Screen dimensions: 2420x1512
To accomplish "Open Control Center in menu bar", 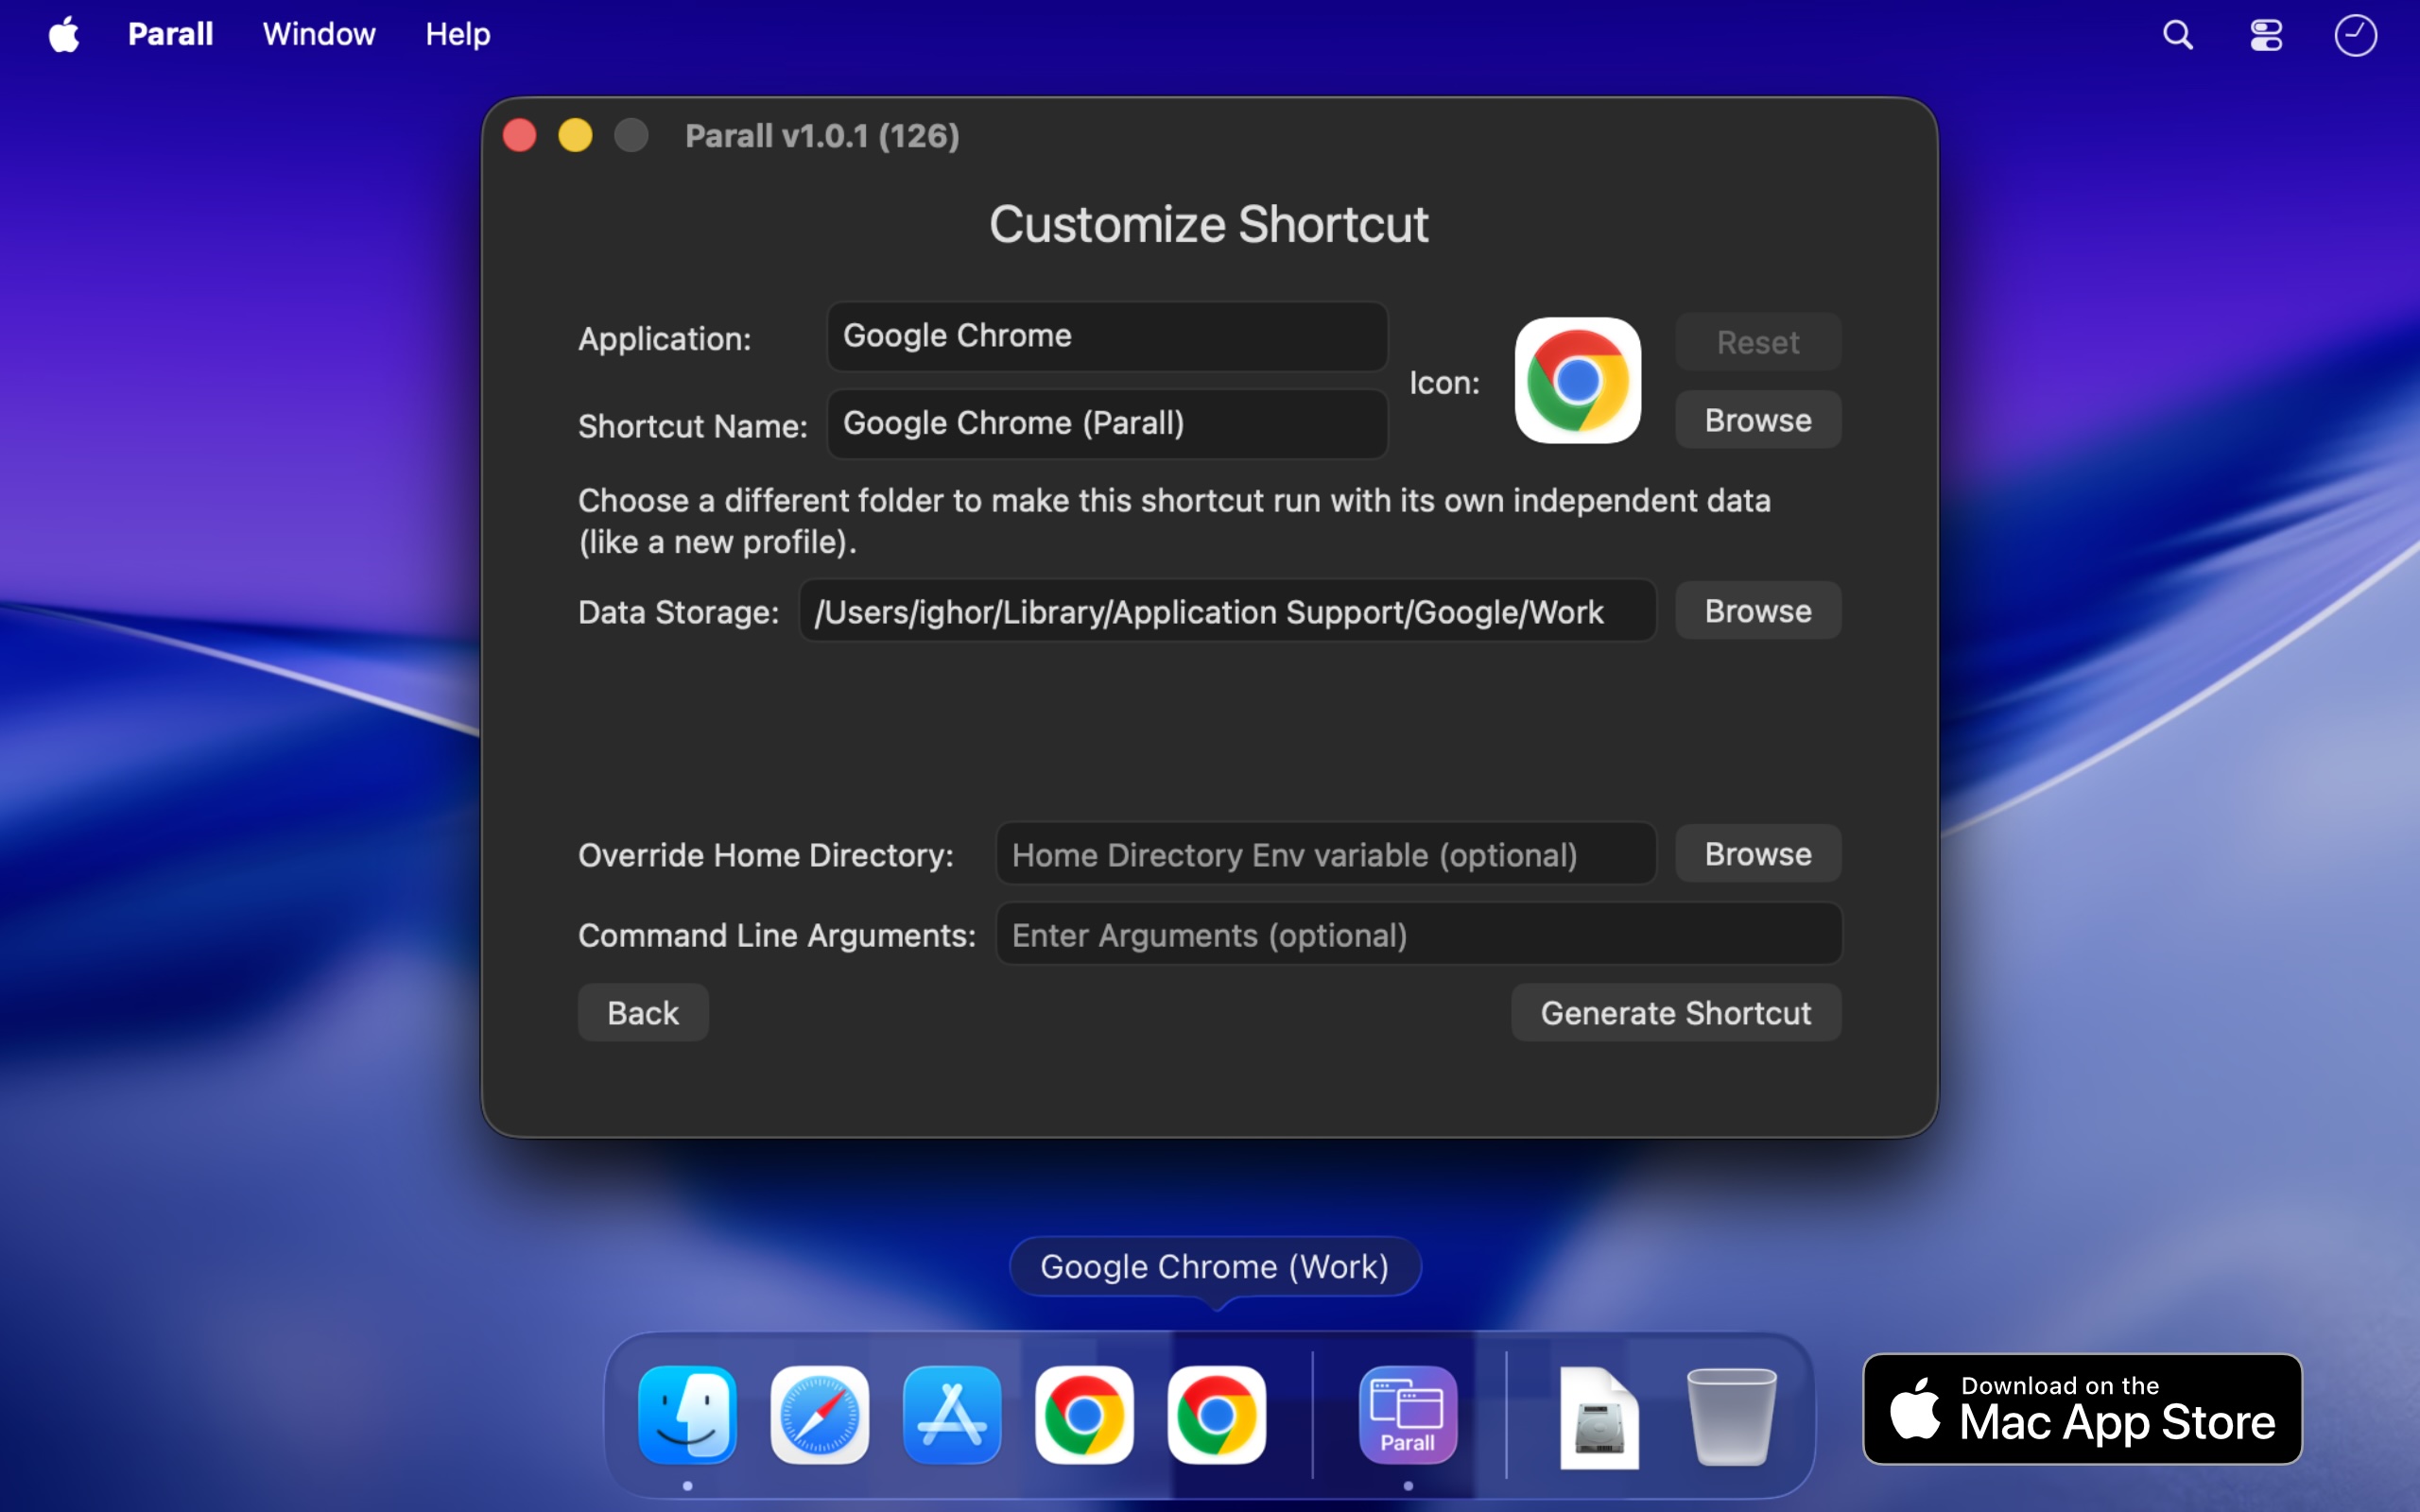I will point(2266,35).
